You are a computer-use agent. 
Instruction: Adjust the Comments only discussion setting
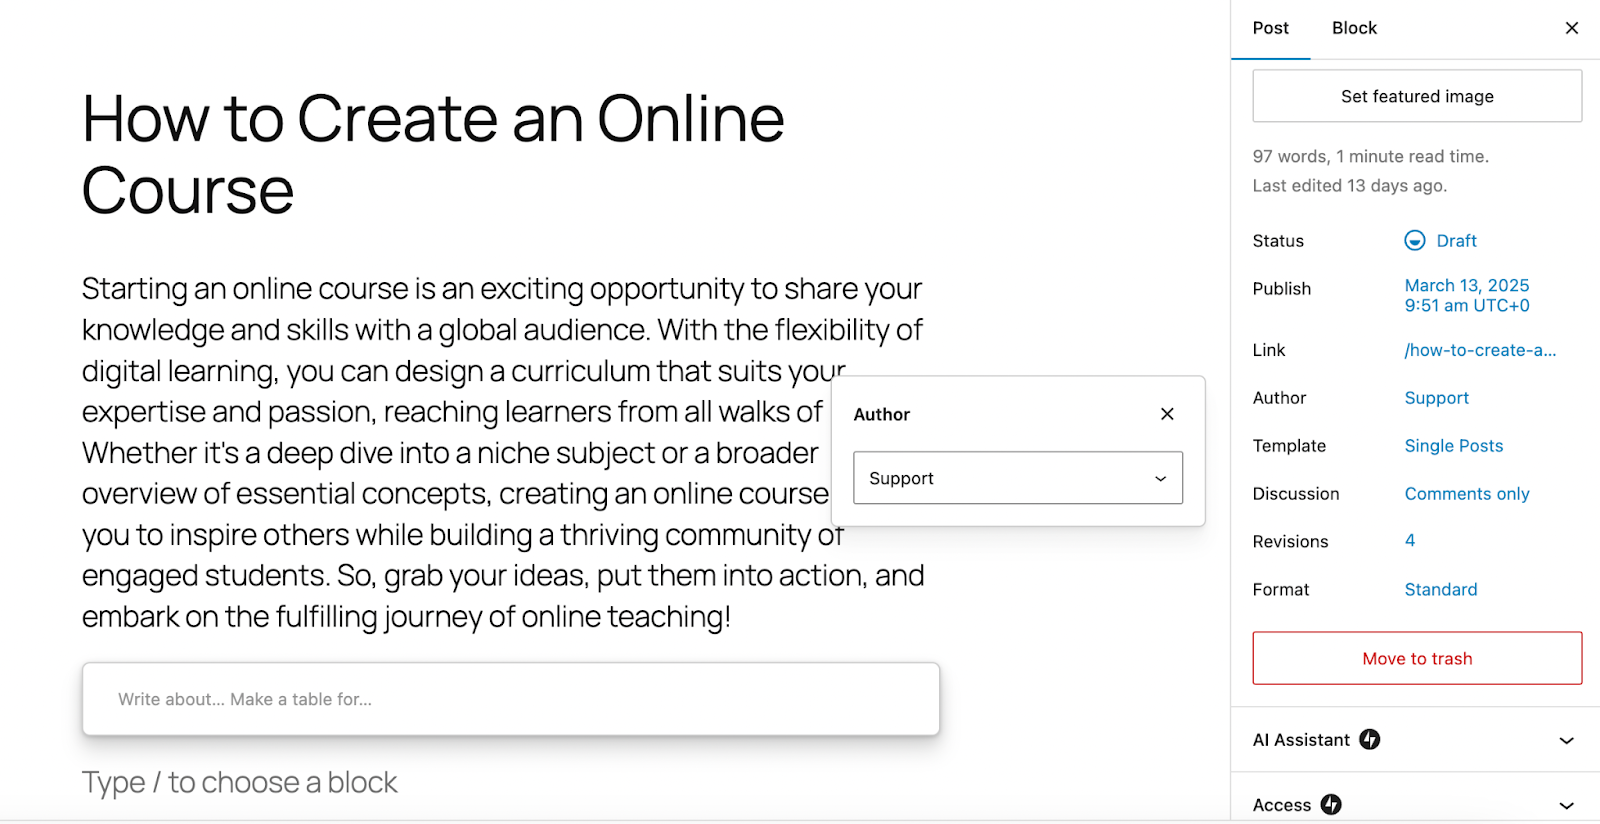(x=1466, y=493)
